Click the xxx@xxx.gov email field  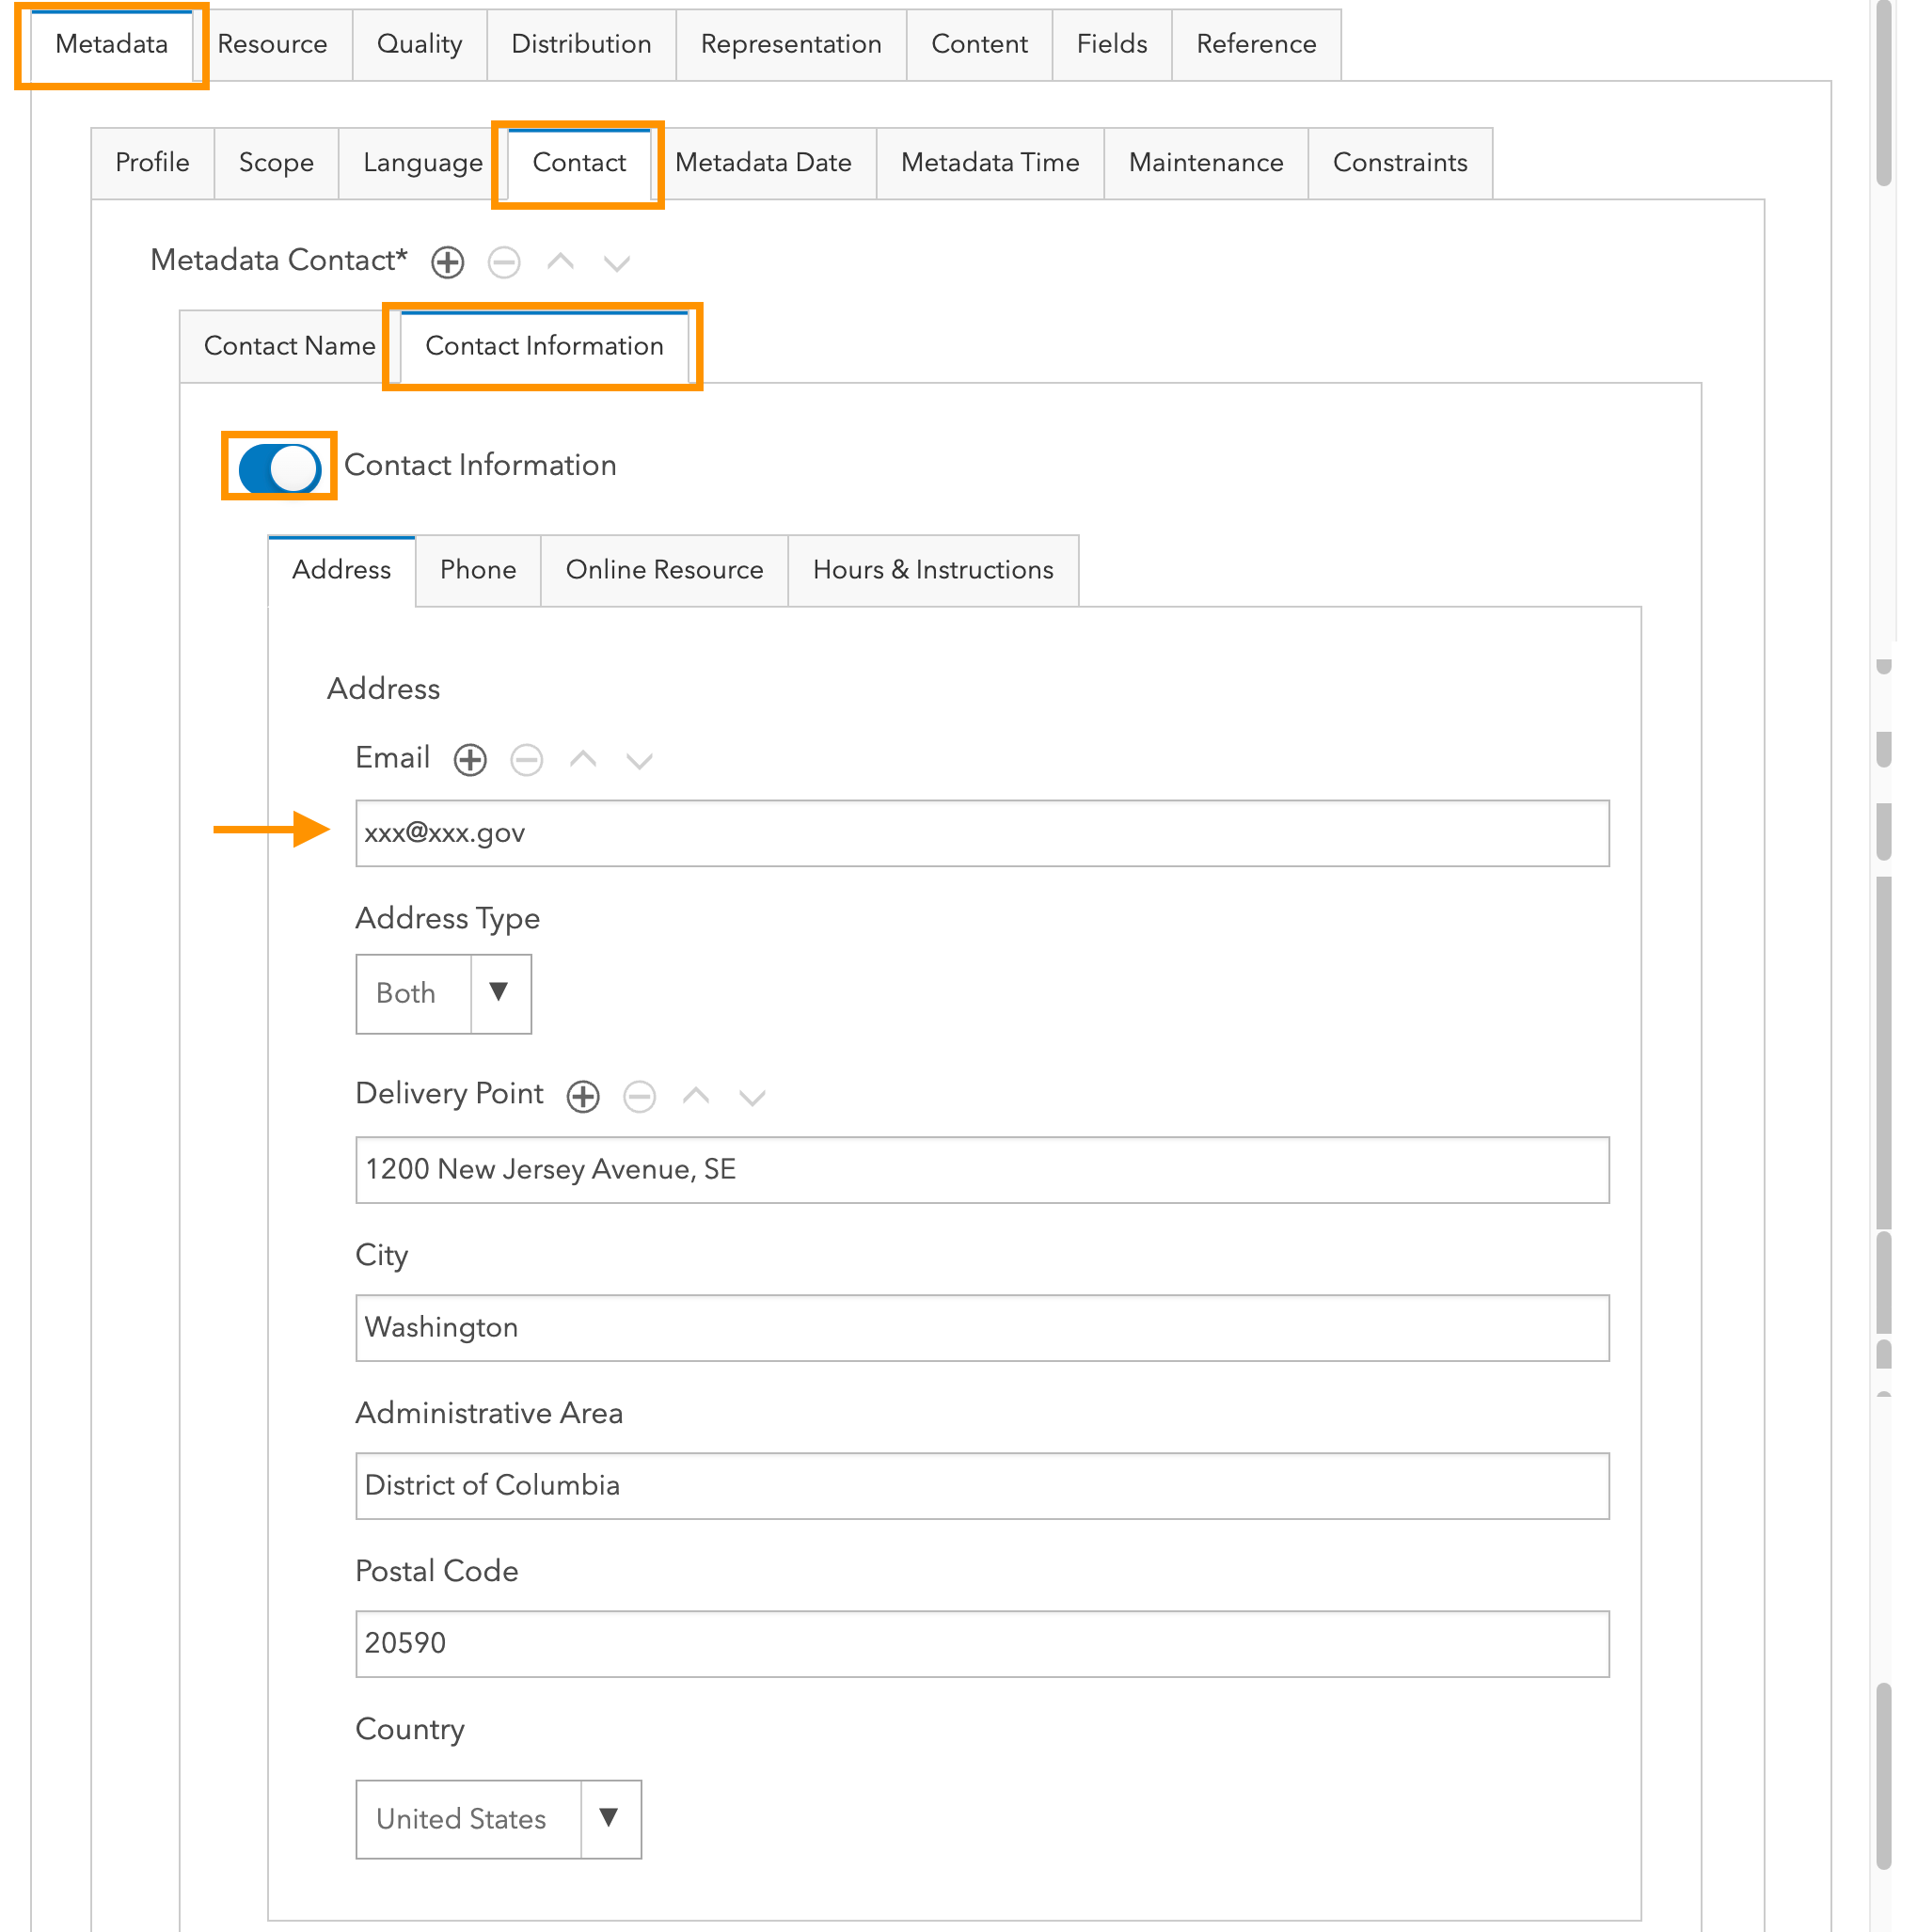[x=982, y=833]
